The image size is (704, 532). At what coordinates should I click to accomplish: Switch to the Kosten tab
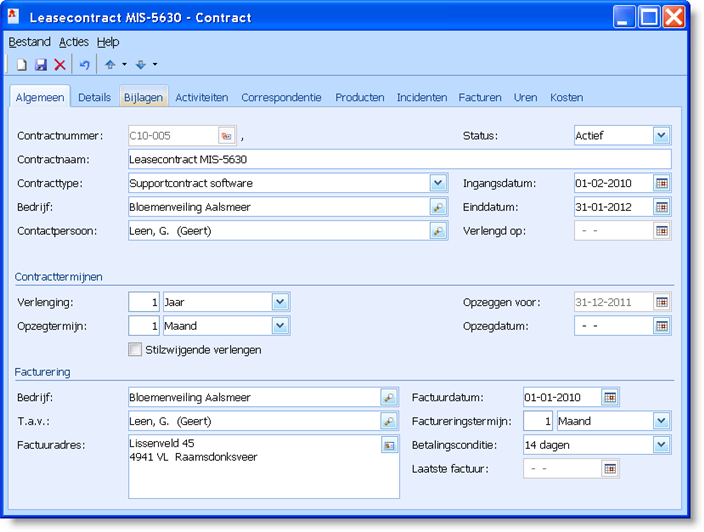pyautogui.click(x=567, y=97)
